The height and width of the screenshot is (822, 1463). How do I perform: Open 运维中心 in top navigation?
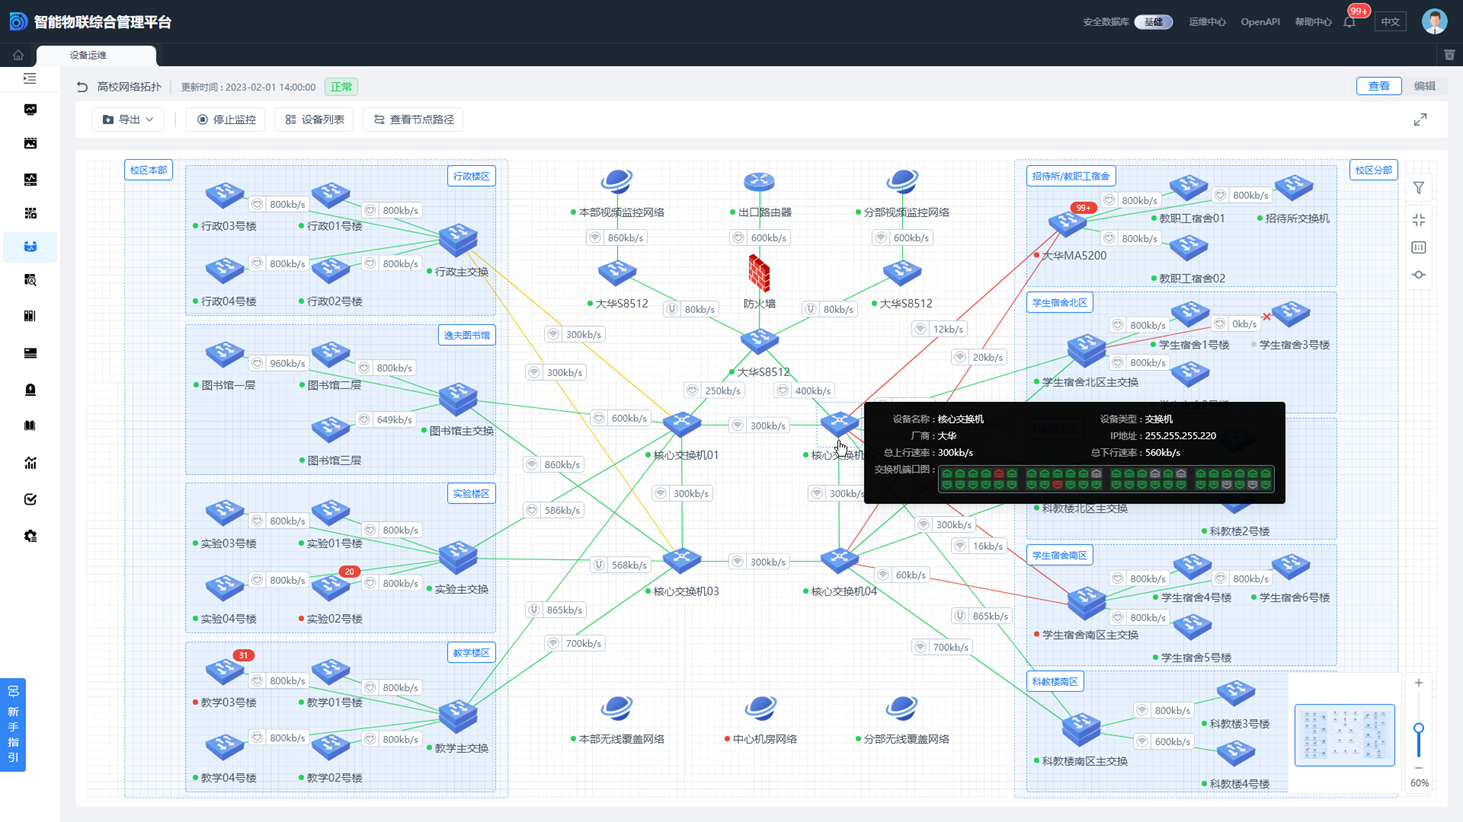coord(1207,22)
